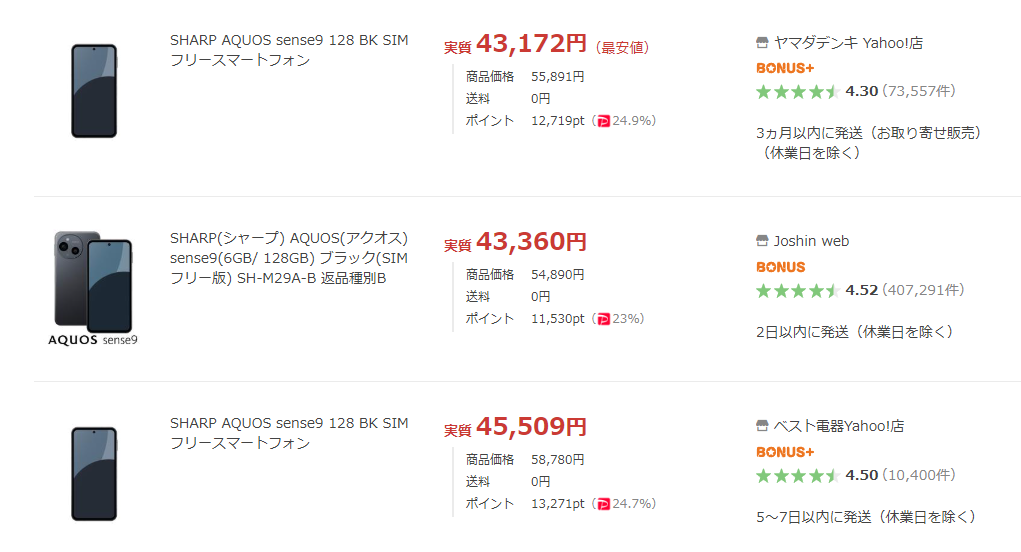This screenshot has height=552, width=1021.
Task: Click the BONUS badge under Joshin web
Action: pos(781,267)
